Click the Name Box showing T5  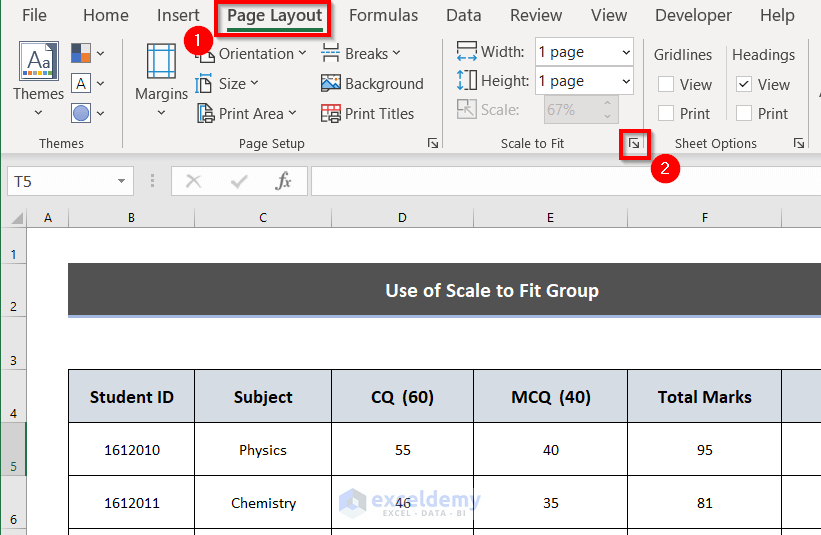tap(60, 181)
